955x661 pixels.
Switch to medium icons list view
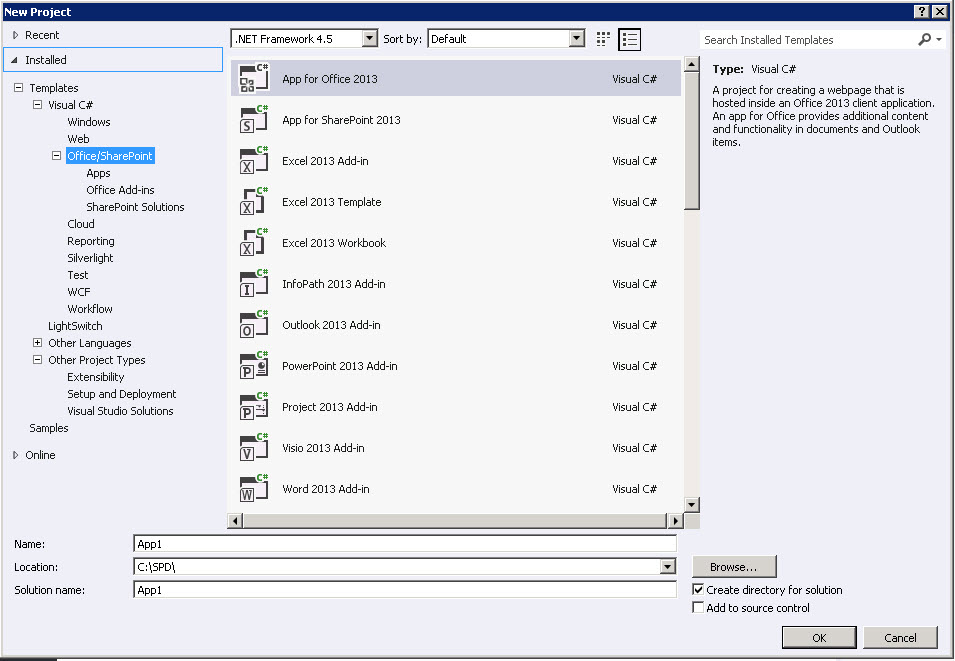coord(629,39)
